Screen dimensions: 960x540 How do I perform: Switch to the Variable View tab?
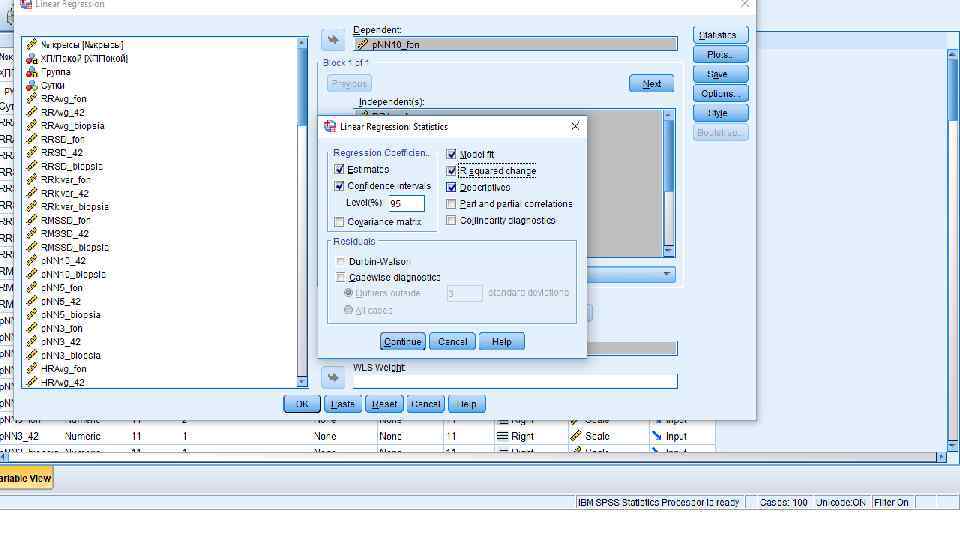(x=26, y=478)
